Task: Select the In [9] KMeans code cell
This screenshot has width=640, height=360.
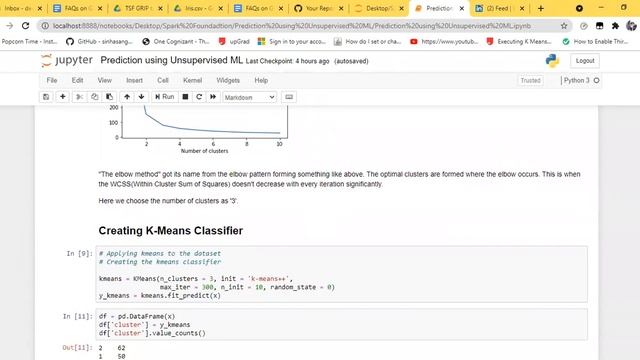Action: [342, 274]
